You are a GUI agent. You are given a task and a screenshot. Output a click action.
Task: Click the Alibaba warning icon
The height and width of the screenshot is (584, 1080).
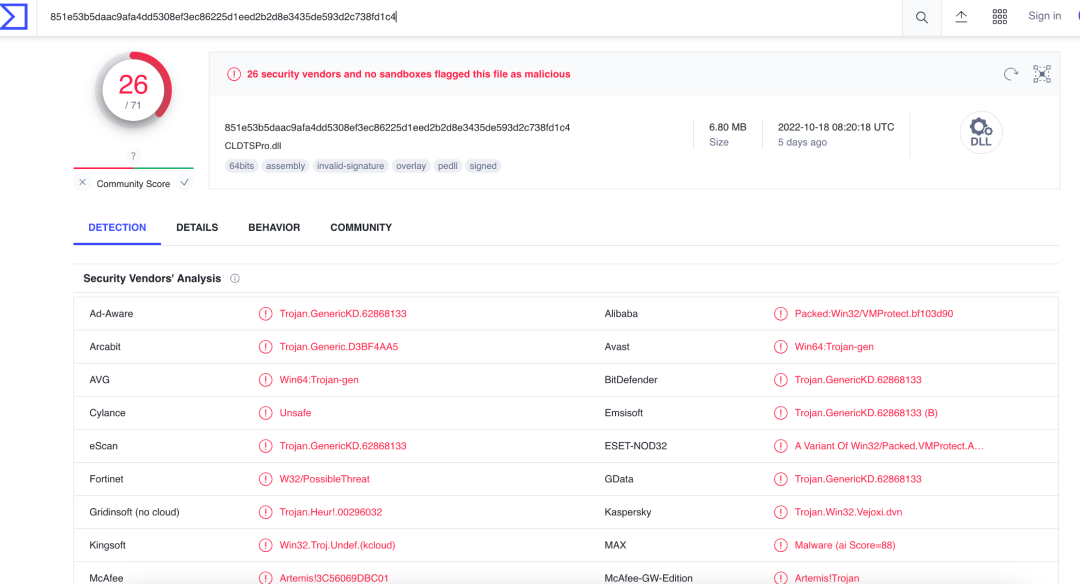(x=780, y=313)
